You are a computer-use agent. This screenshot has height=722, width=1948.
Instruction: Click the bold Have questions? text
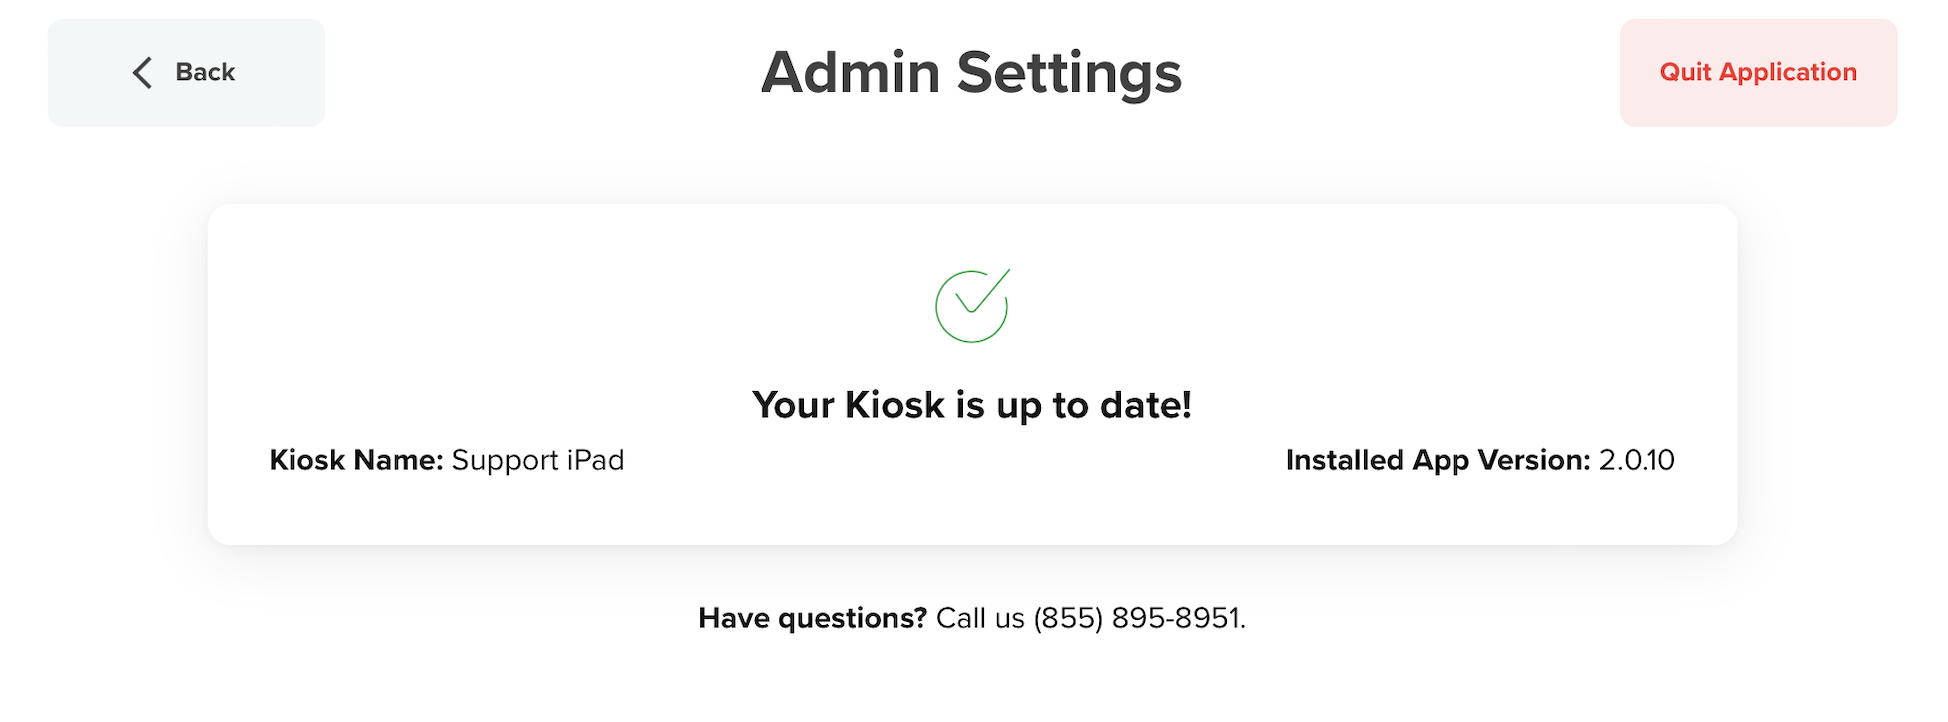click(x=812, y=618)
